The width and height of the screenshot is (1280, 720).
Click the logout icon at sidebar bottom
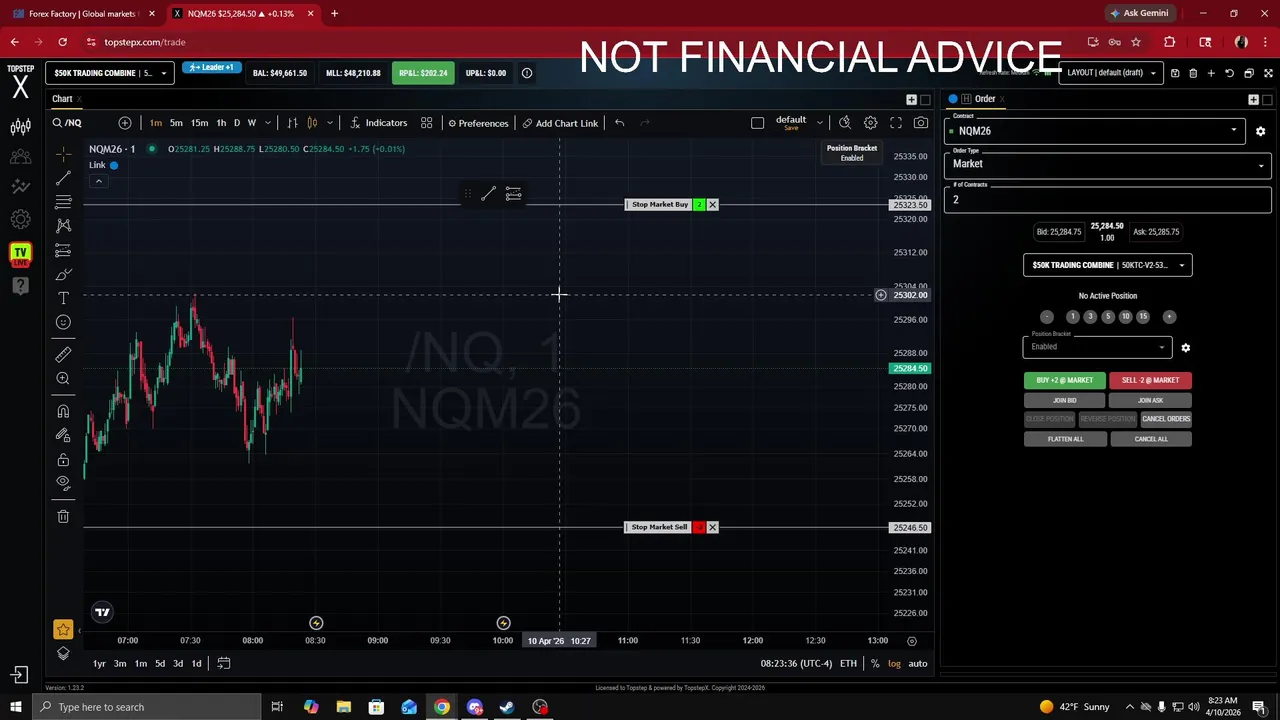(19, 675)
